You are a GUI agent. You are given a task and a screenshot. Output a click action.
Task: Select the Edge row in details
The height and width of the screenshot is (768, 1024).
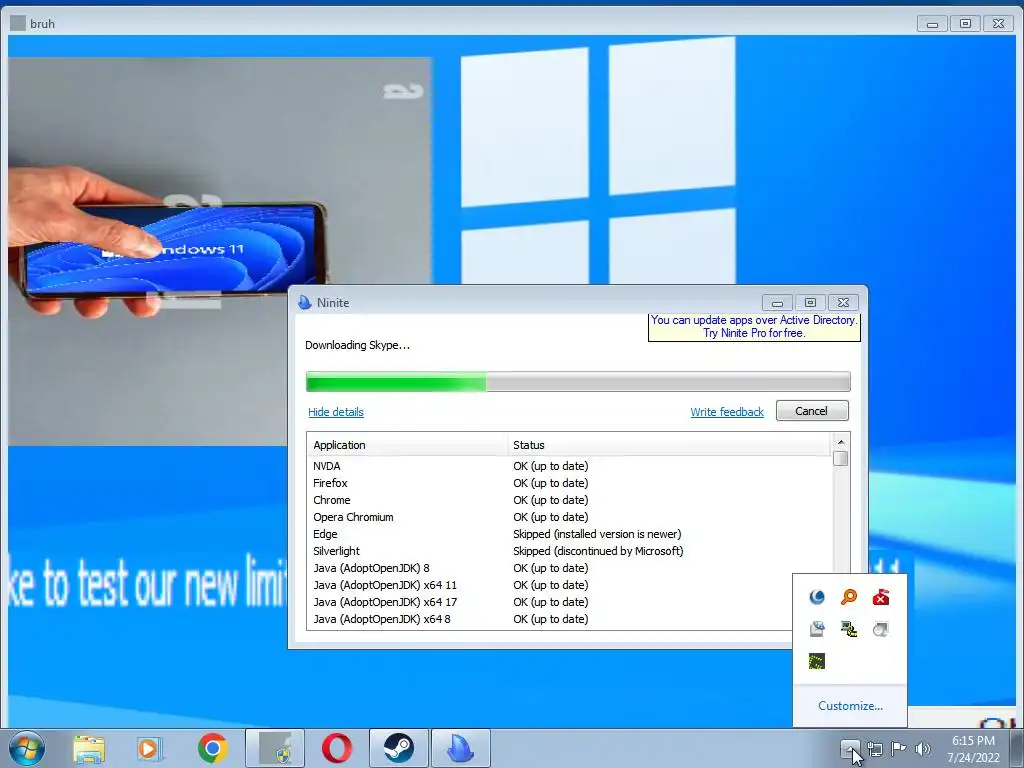(x=569, y=534)
